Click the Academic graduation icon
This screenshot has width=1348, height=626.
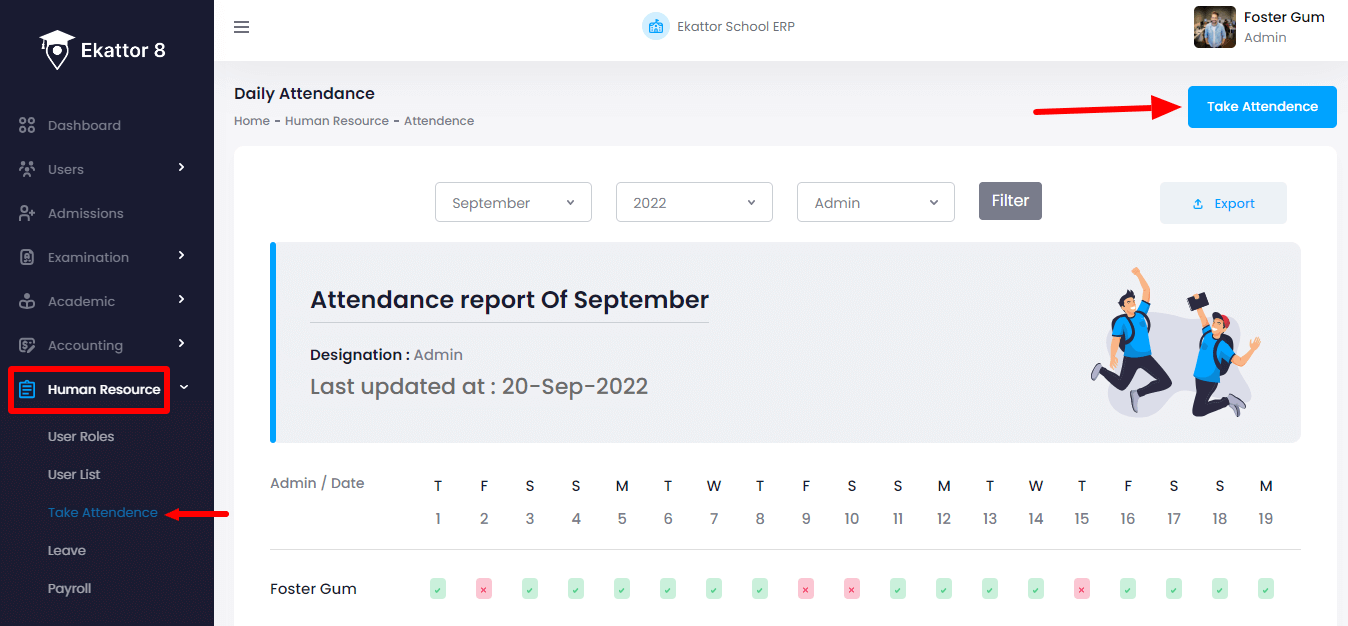click(27, 301)
